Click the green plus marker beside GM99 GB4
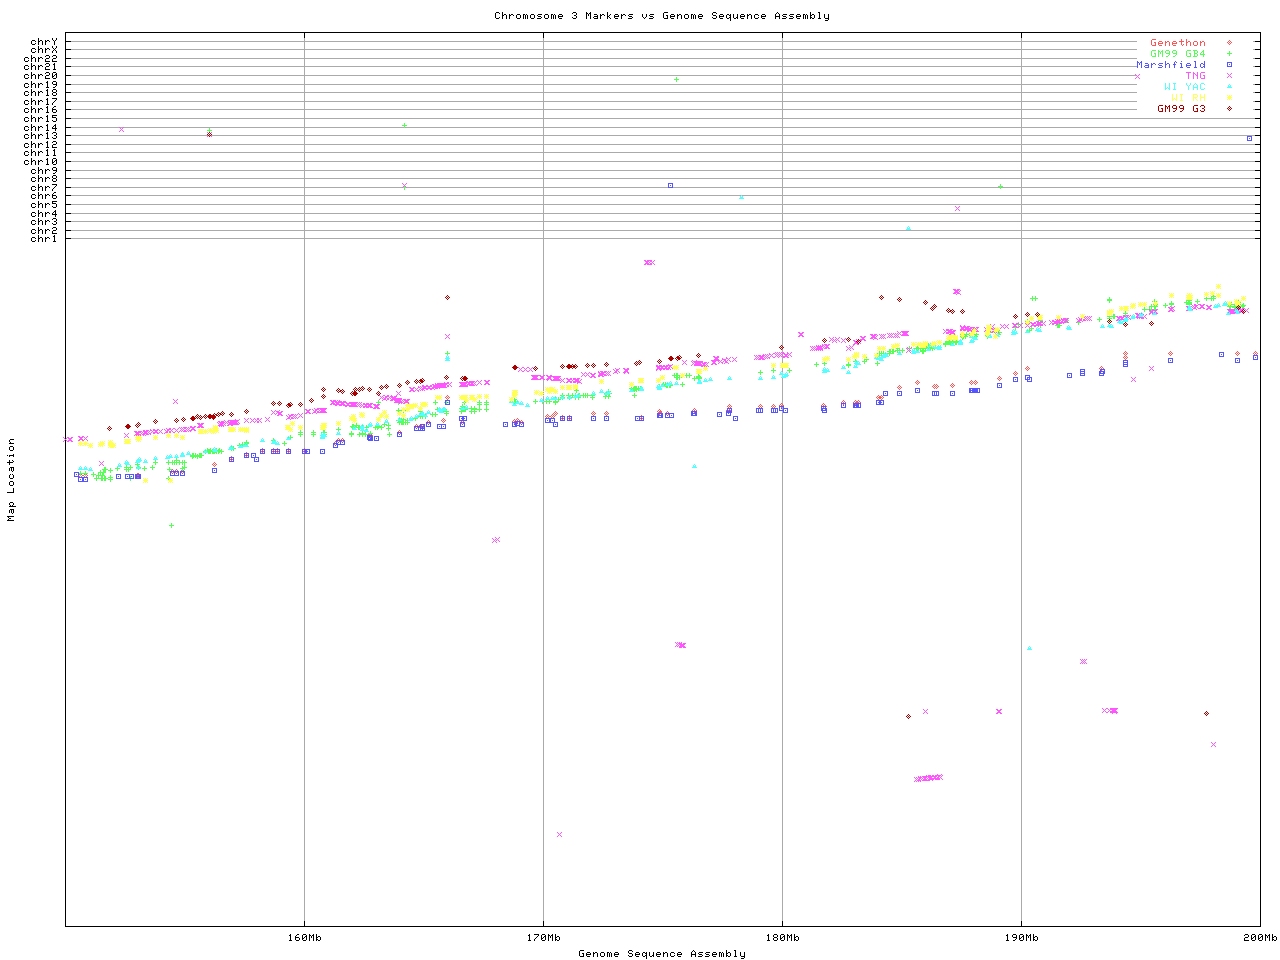 (x=1229, y=54)
